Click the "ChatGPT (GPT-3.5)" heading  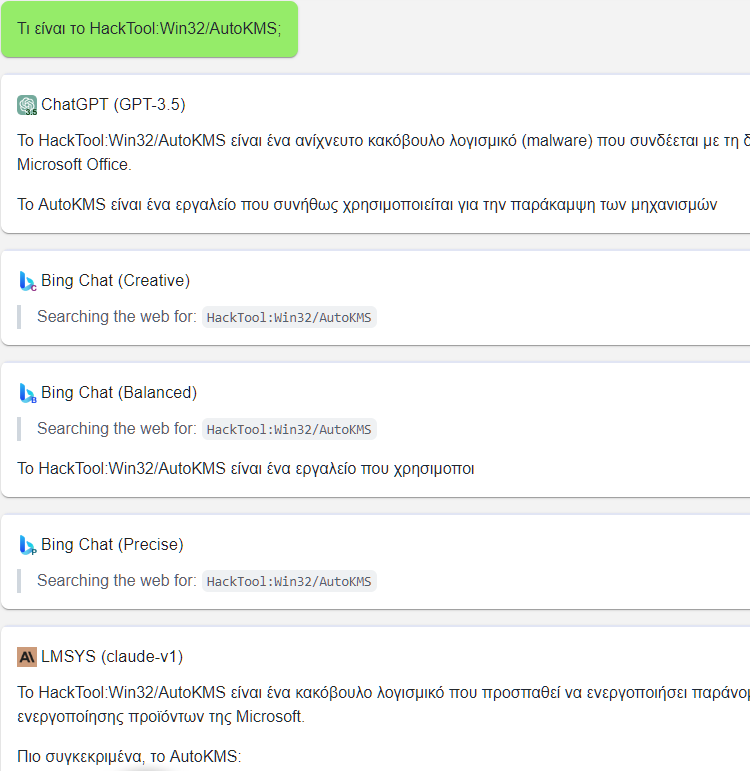[113, 105]
